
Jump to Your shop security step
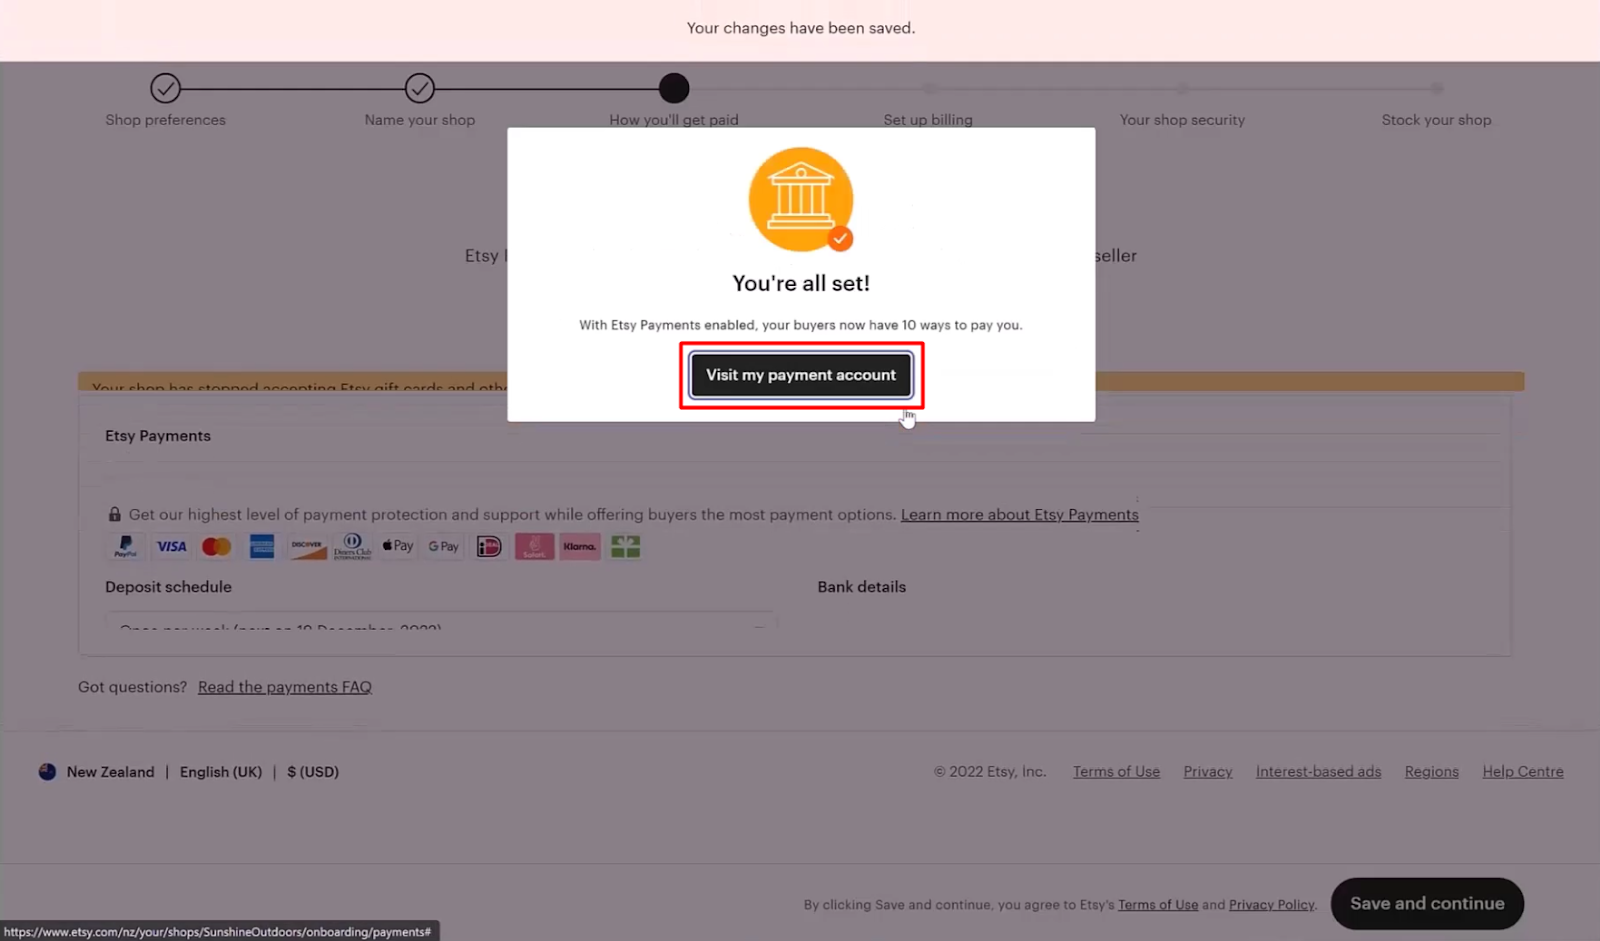1182,120
